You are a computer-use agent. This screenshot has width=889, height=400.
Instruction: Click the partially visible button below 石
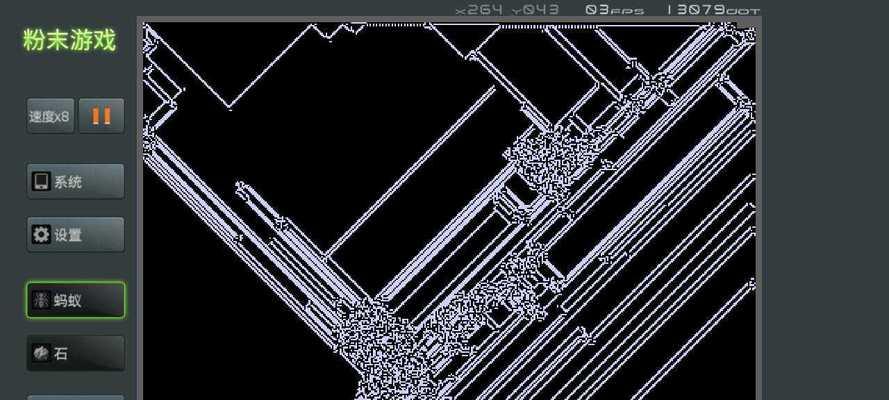pos(75,397)
